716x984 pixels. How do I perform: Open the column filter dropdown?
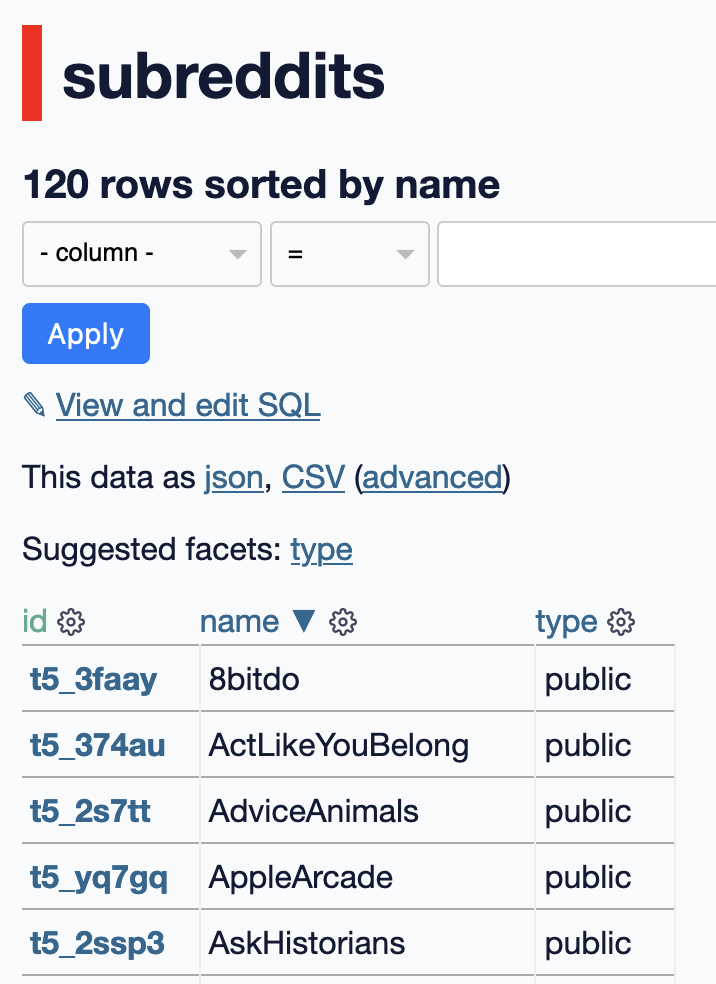coord(142,254)
